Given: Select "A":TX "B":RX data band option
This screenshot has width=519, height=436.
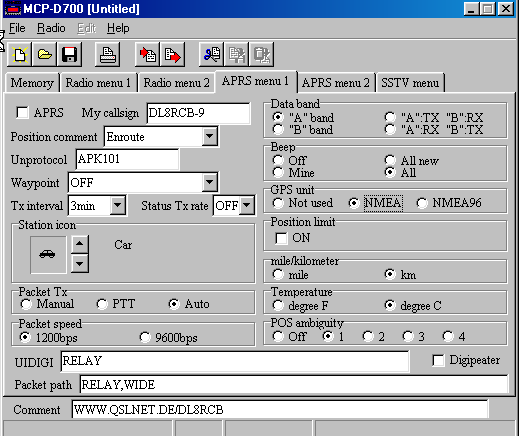Looking at the screenshot, I should tap(390, 117).
